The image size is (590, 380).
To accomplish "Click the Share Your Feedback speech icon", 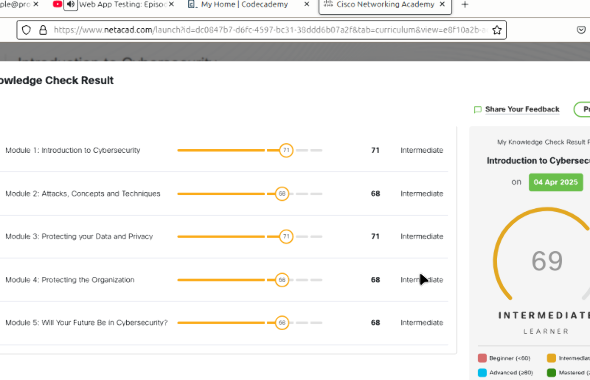I will click(477, 109).
